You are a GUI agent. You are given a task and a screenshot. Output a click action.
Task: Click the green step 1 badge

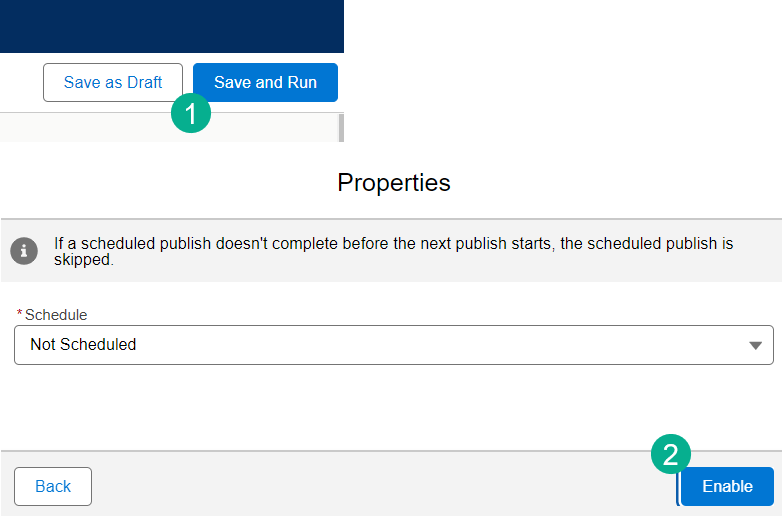coord(191,112)
